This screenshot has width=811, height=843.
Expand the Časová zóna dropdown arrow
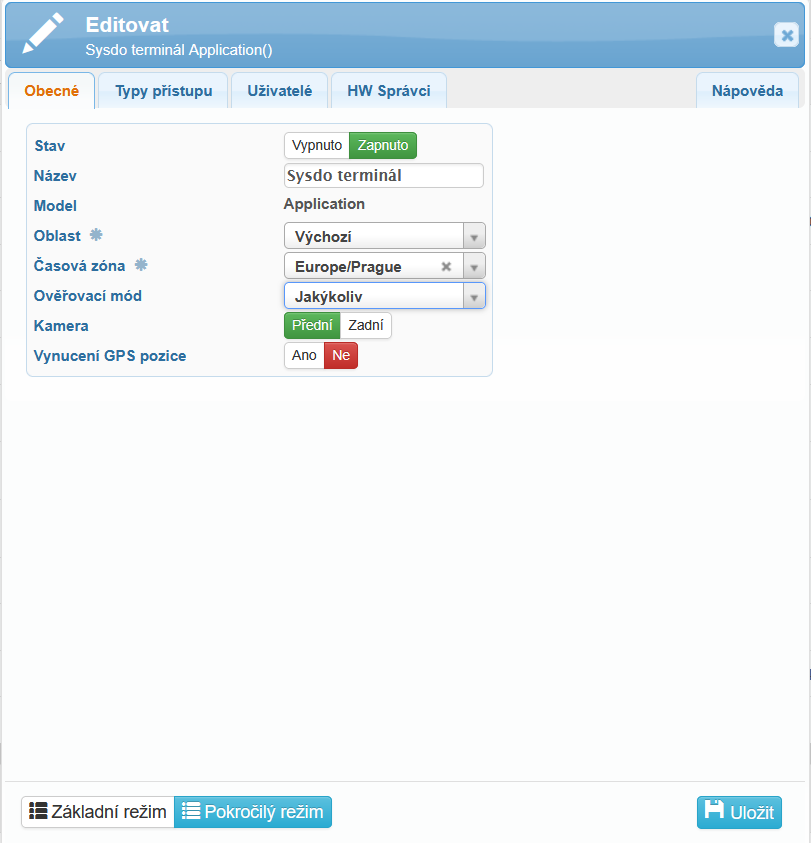click(475, 267)
